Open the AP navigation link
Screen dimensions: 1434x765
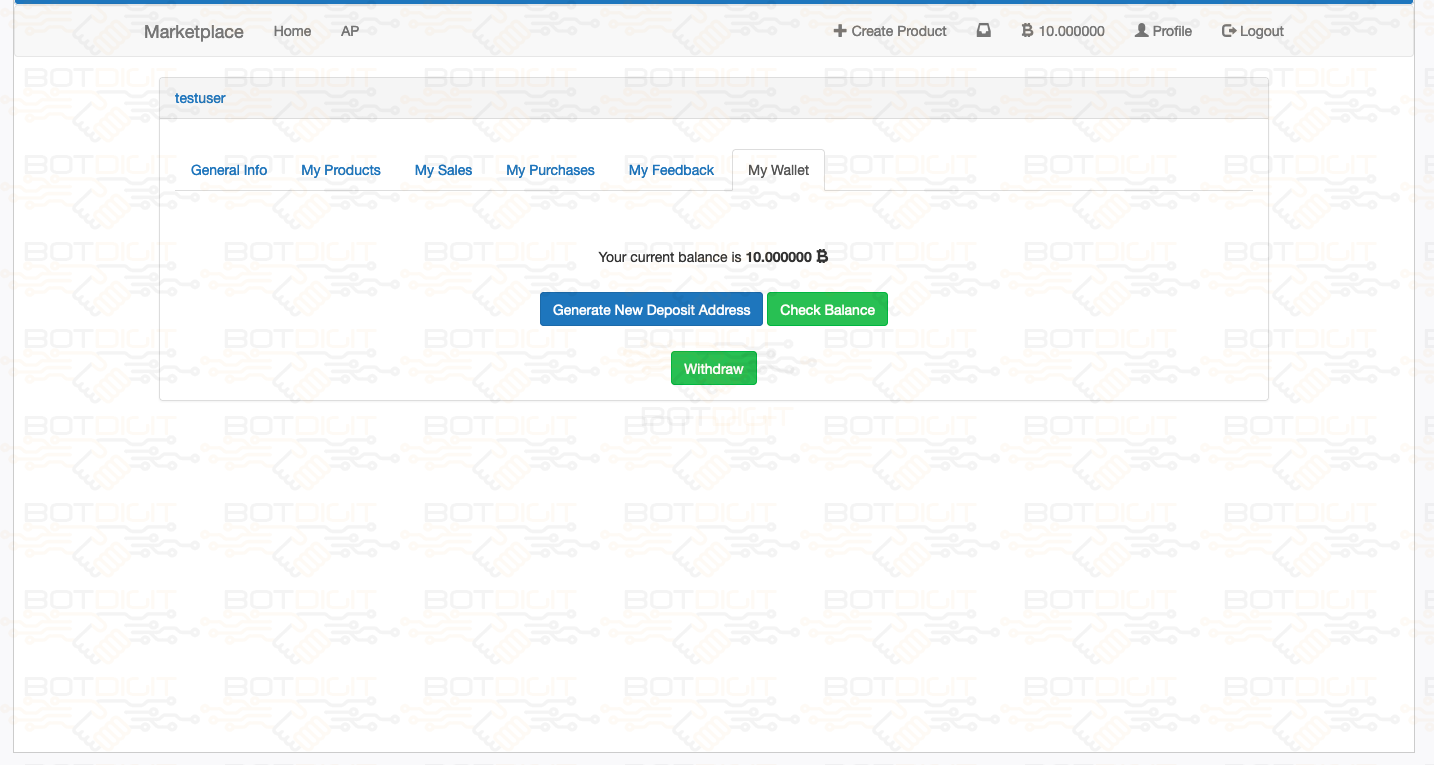point(350,31)
